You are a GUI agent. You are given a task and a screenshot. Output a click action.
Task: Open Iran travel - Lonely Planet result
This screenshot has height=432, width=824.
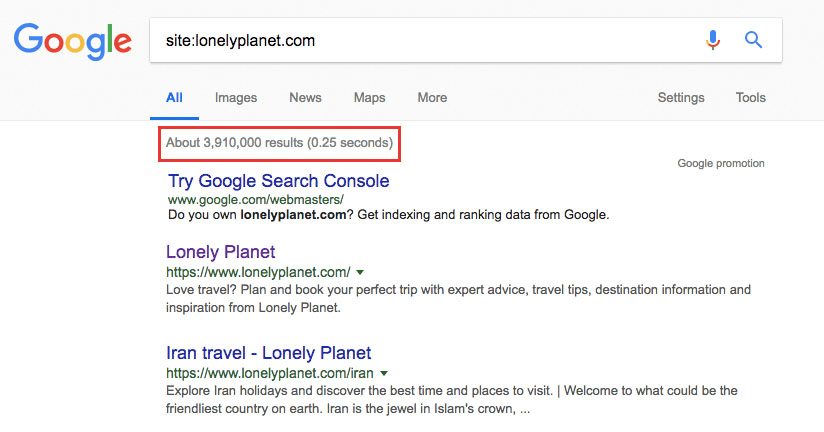point(269,353)
